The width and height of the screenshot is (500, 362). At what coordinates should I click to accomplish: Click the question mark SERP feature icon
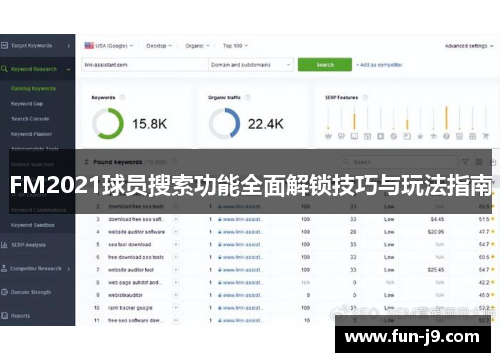pyautogui.click(x=446, y=136)
